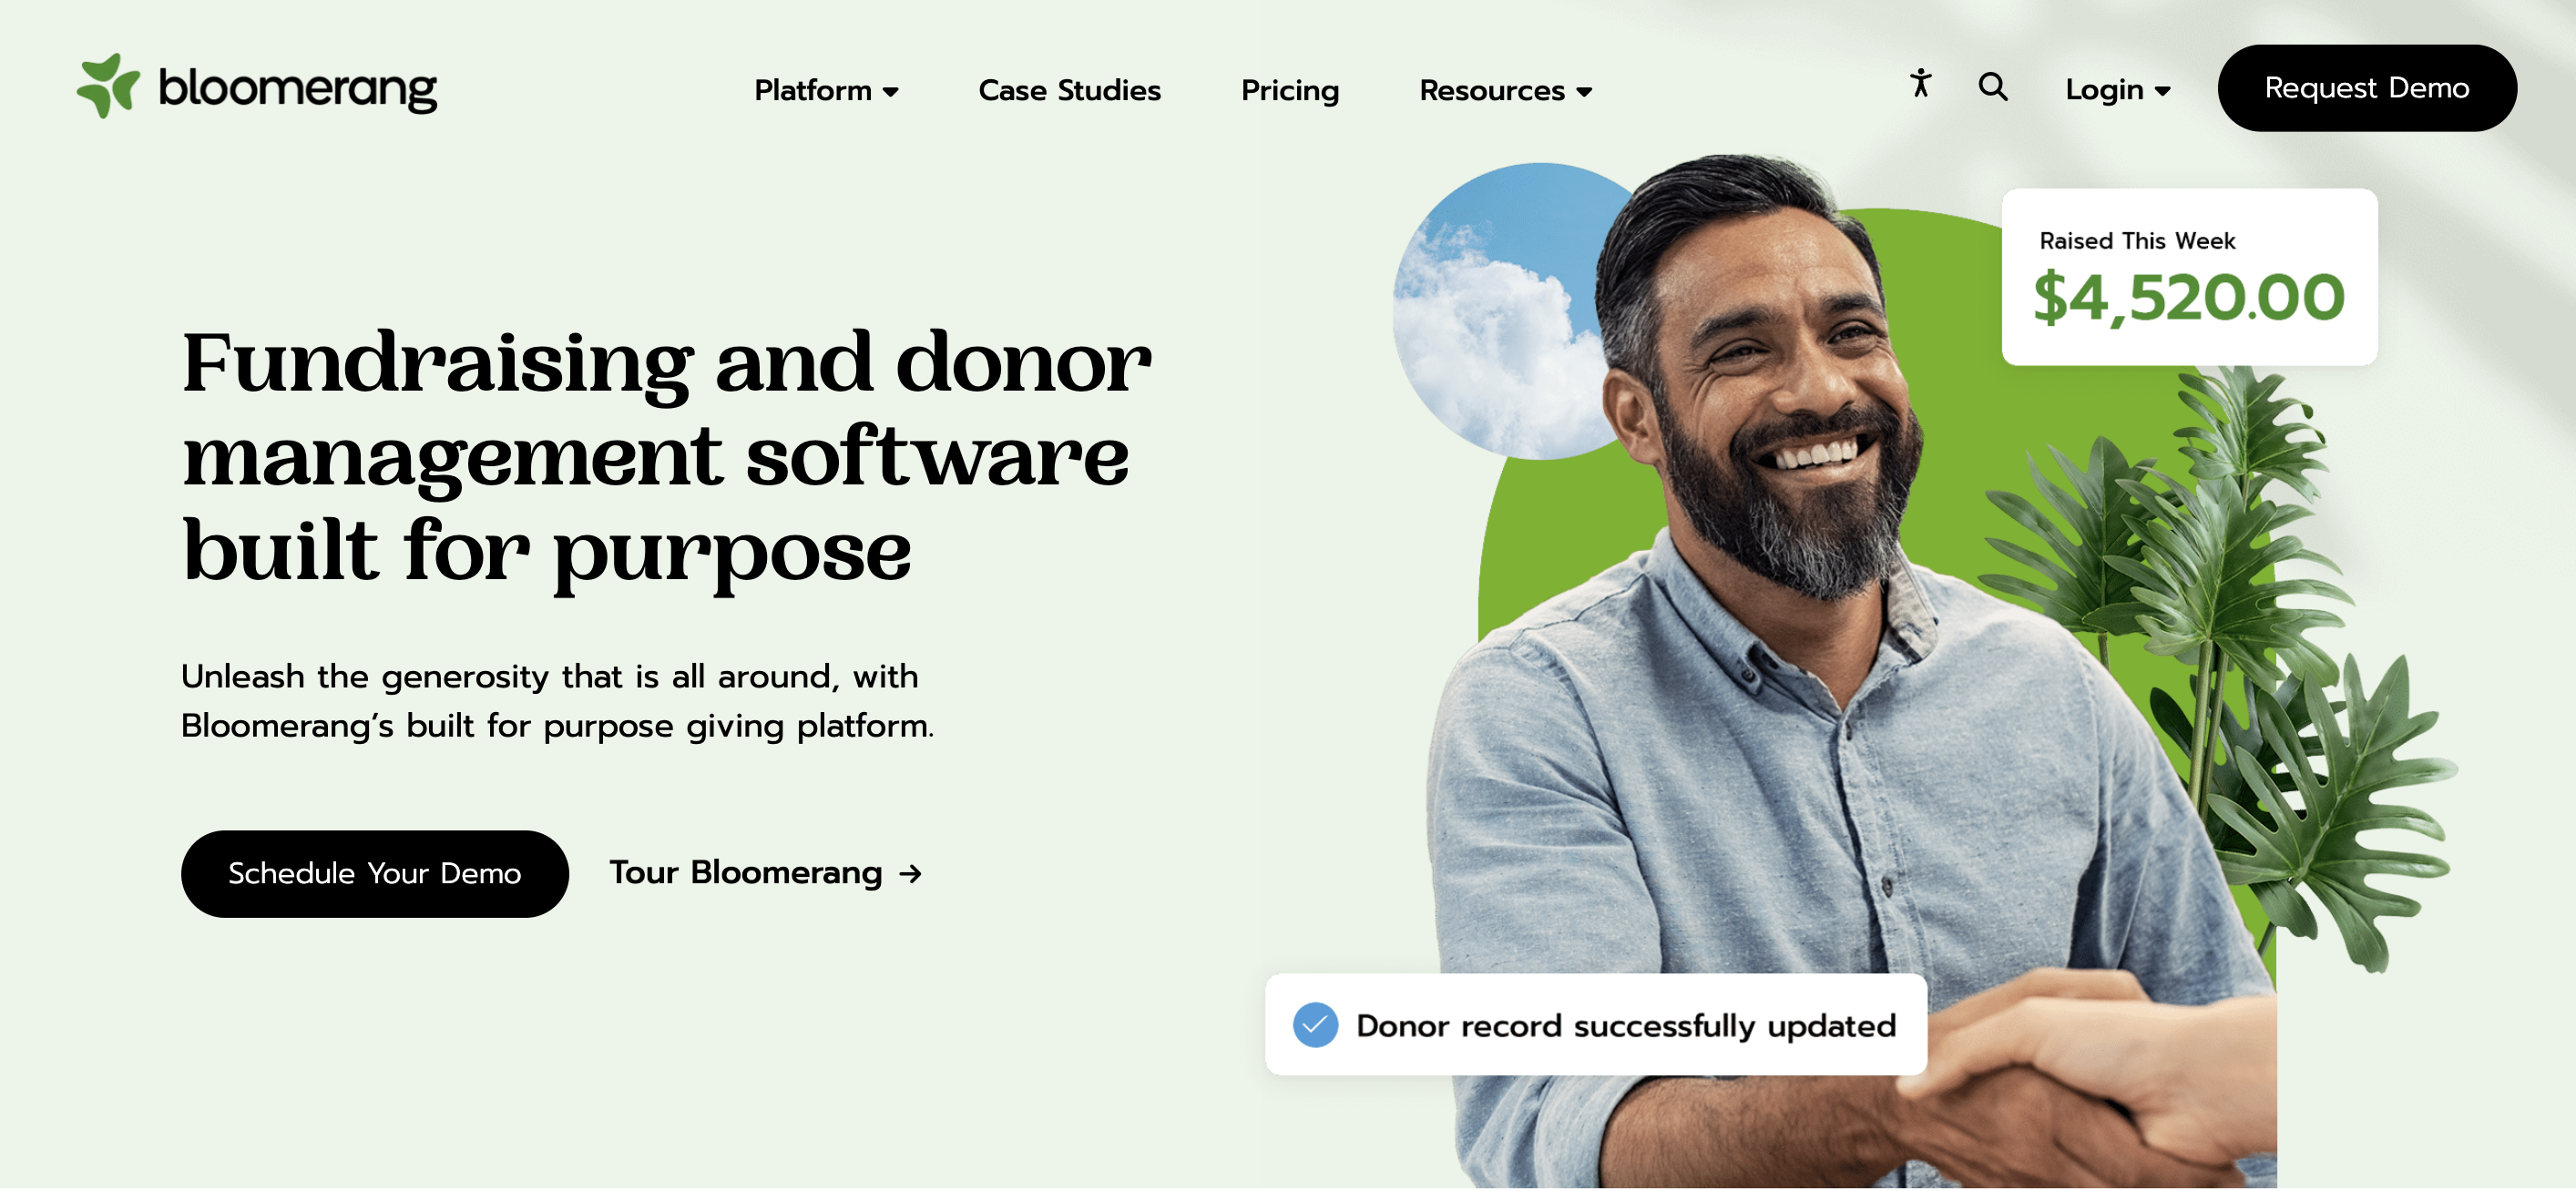
Task: Click the Request Demo button
Action: click(2366, 88)
